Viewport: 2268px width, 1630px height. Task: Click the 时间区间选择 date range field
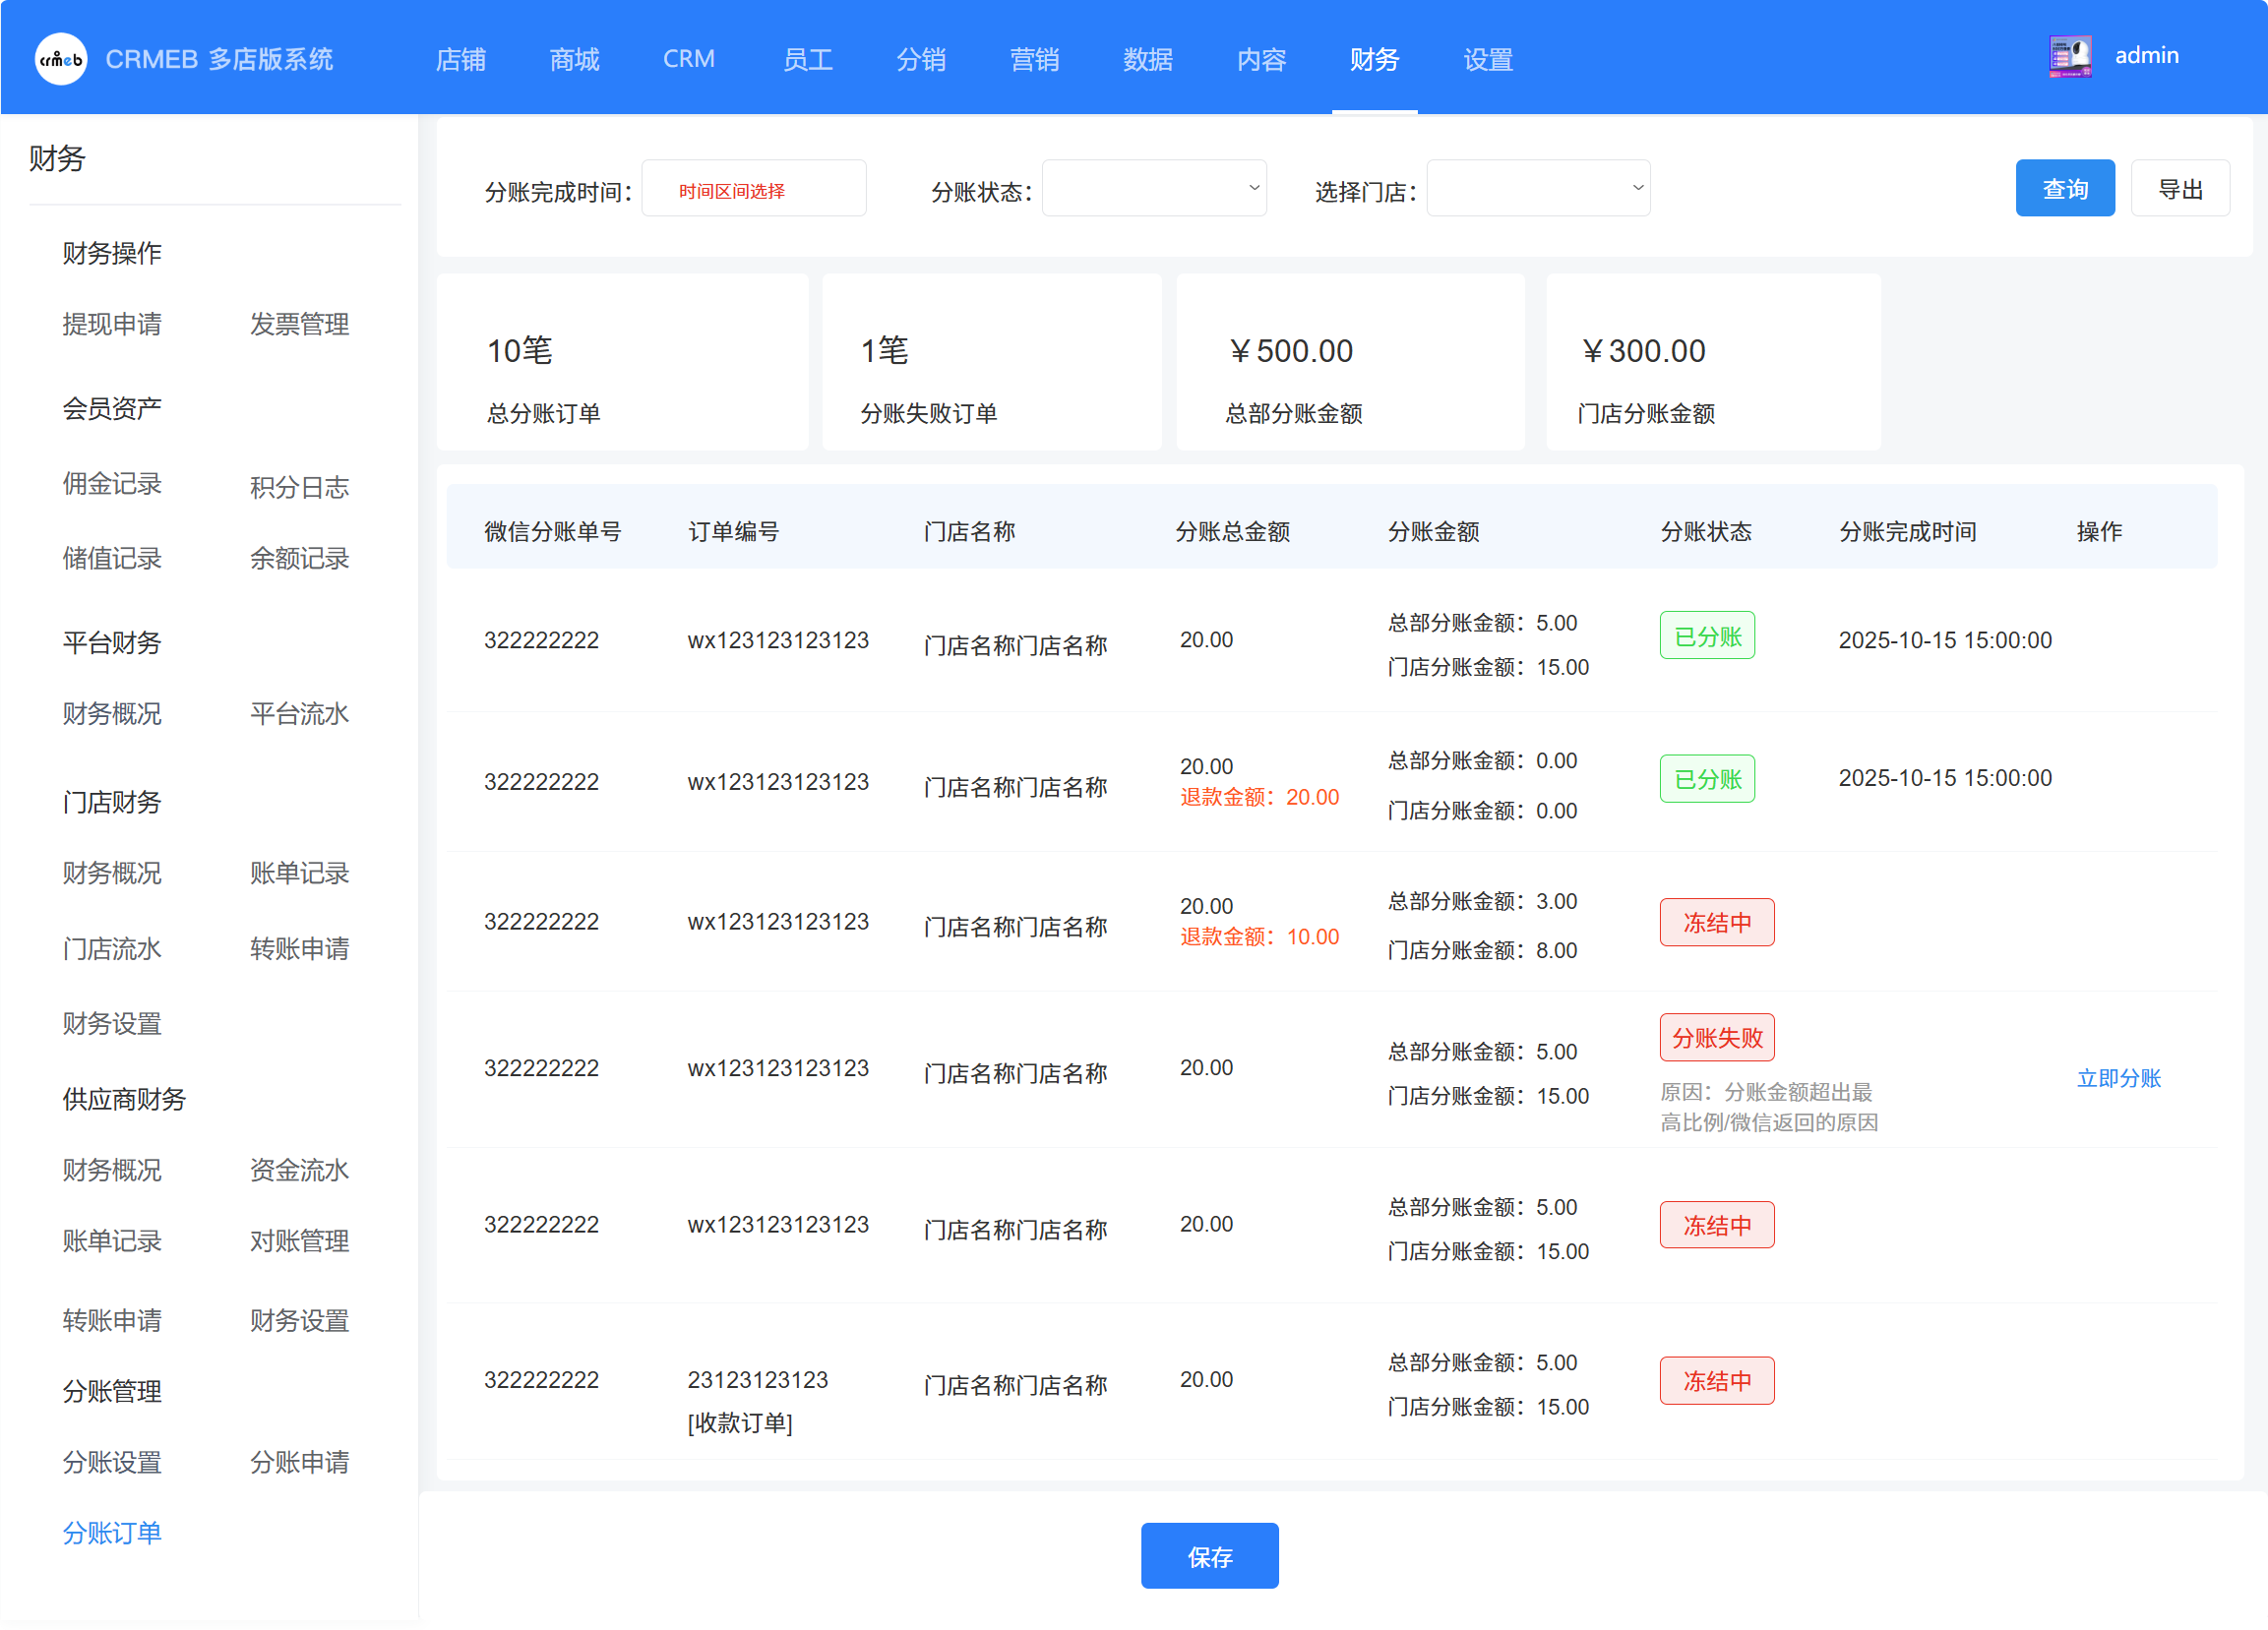click(753, 190)
